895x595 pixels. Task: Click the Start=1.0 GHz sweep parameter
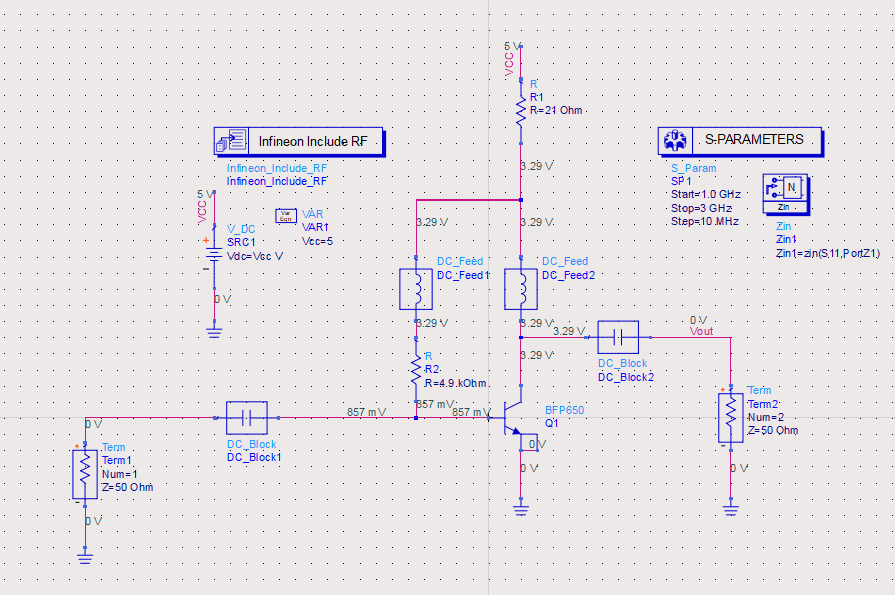(x=706, y=194)
